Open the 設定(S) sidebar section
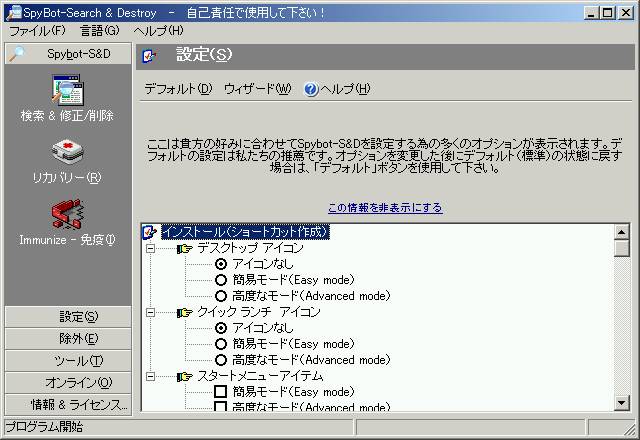The height and width of the screenshot is (440, 640). (x=68, y=317)
